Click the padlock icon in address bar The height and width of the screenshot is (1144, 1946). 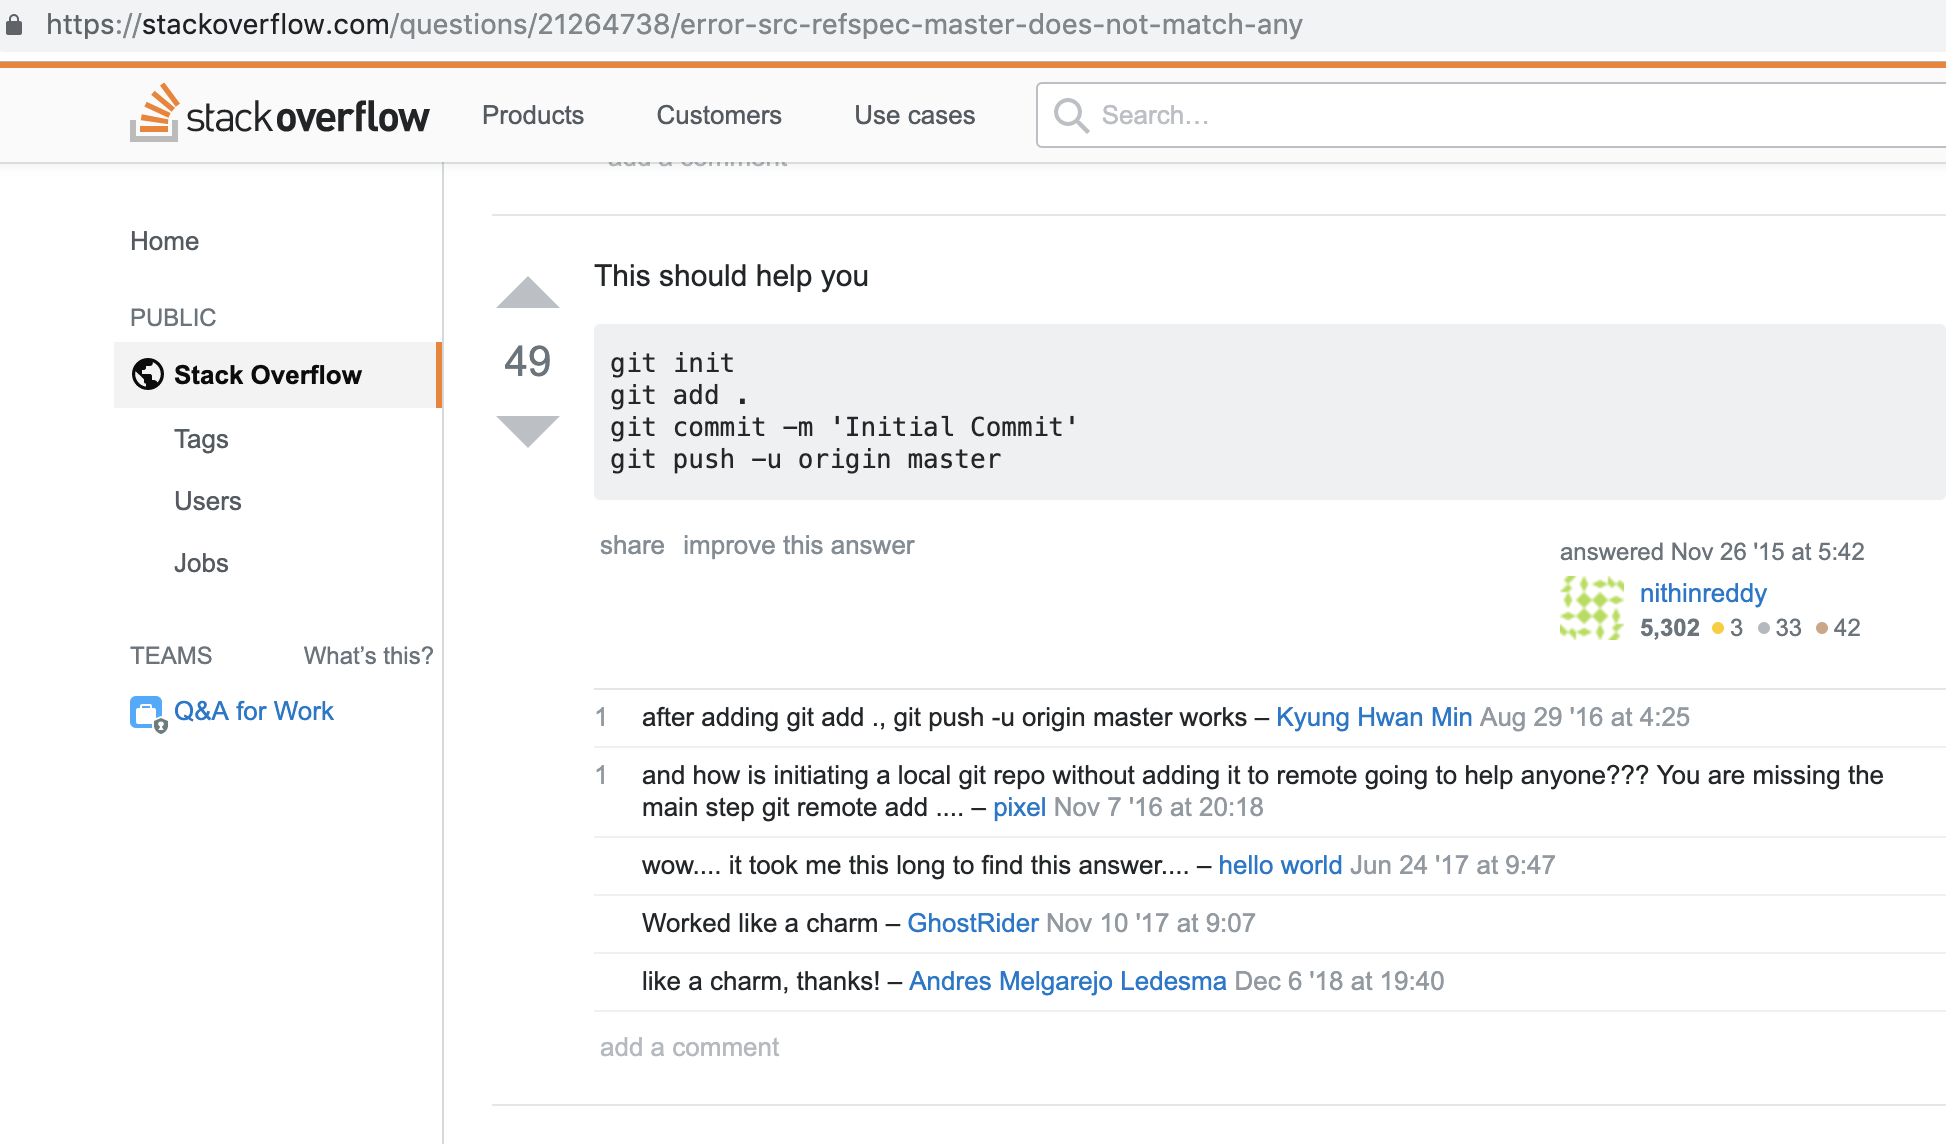tap(14, 24)
